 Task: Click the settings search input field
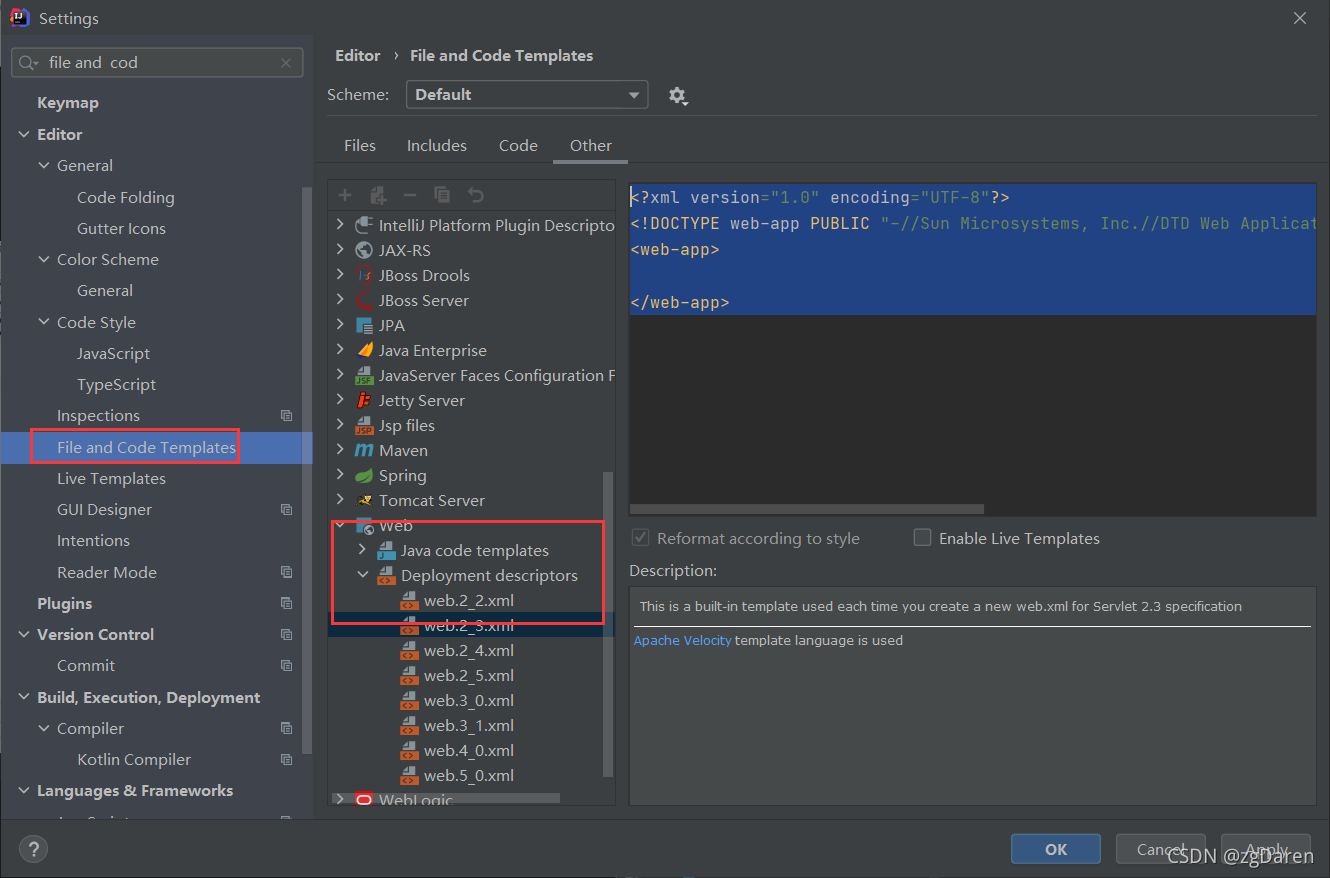click(x=157, y=62)
